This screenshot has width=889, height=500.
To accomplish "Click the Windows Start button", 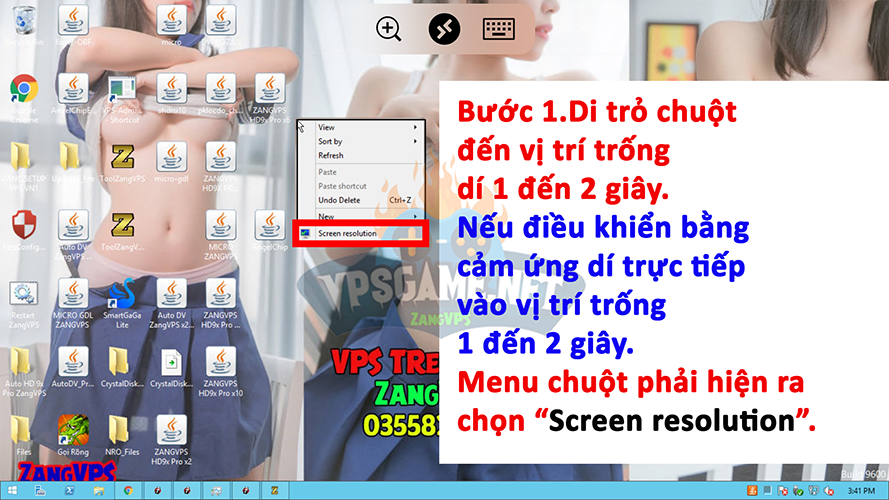I will coord(11,491).
